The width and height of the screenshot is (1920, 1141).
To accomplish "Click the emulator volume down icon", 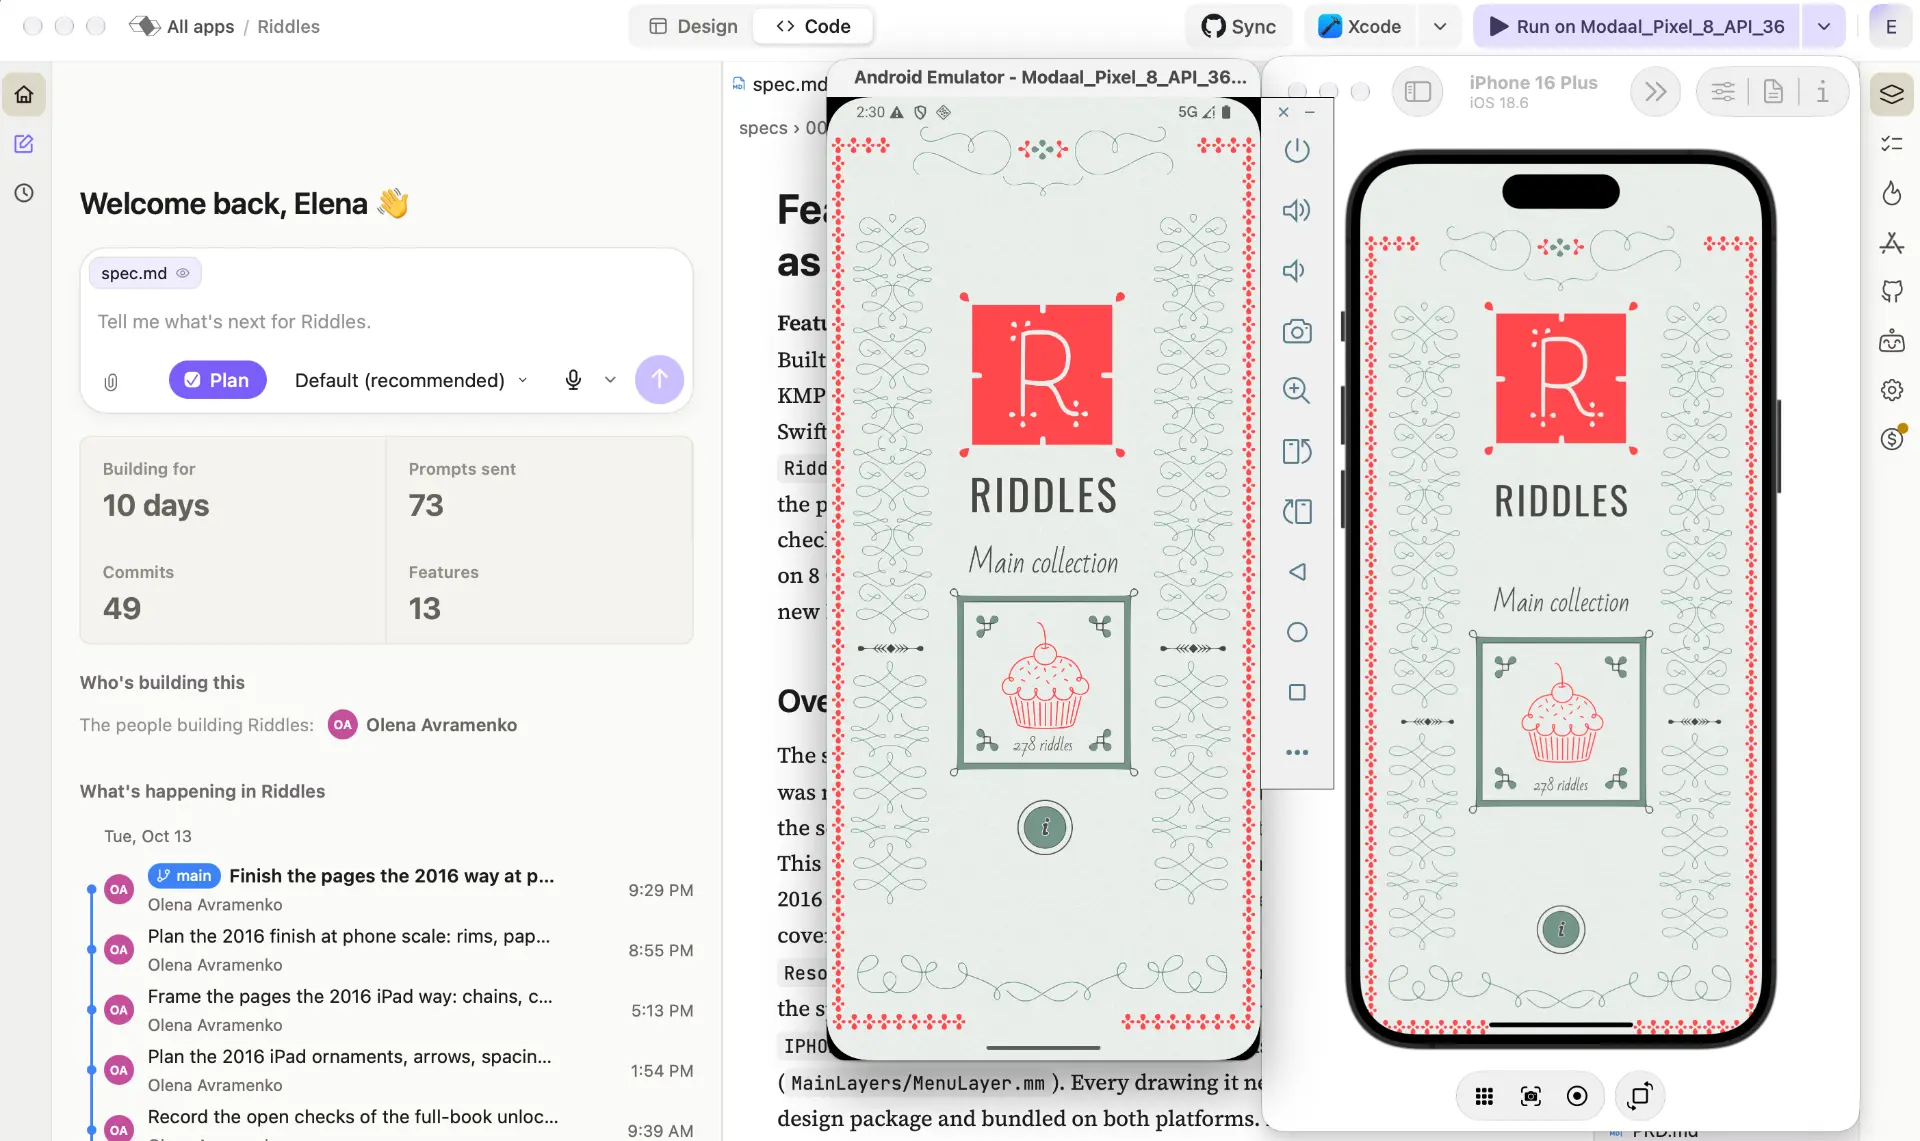I will [1294, 271].
